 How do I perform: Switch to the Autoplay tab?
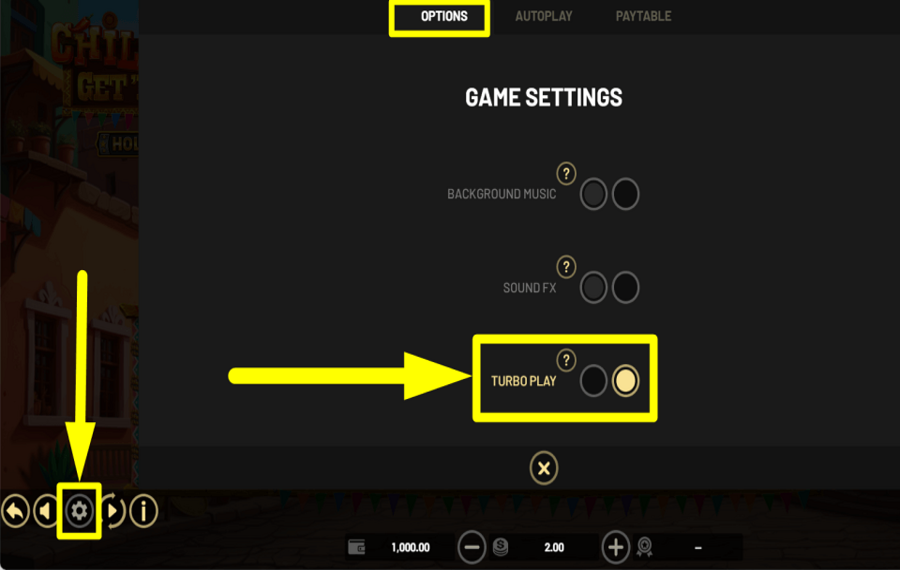[x=544, y=16]
